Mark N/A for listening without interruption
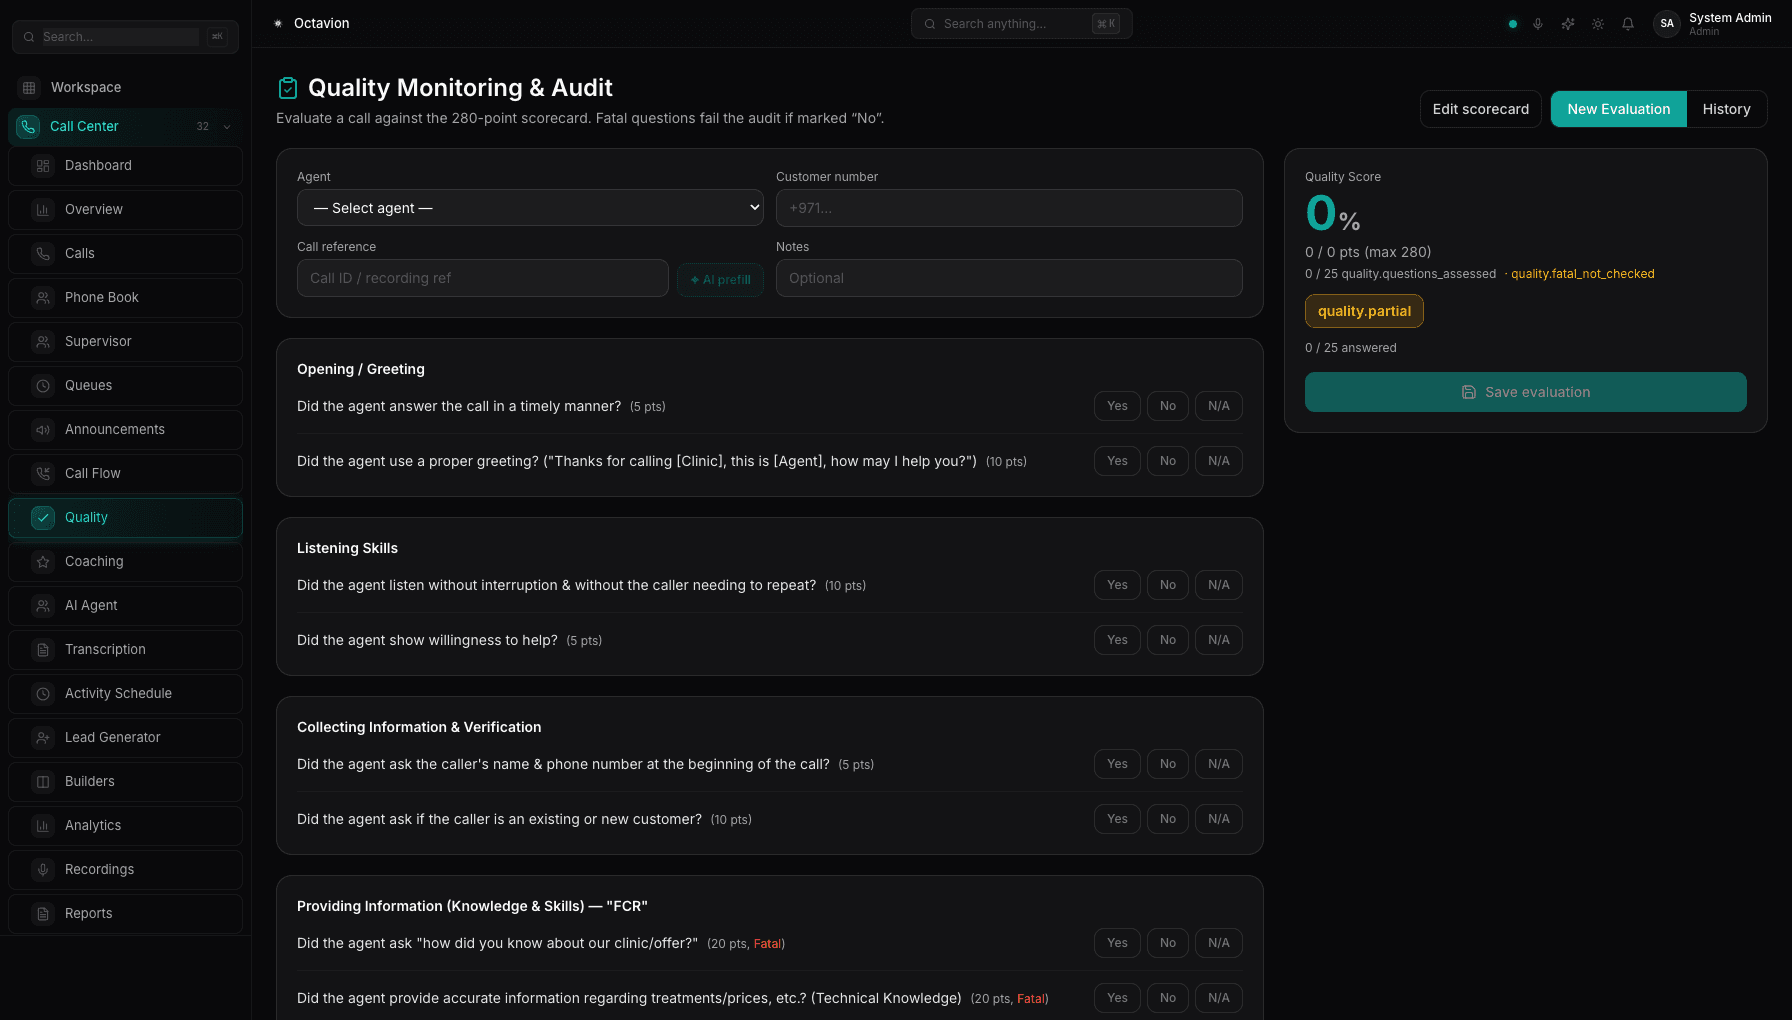 click(1219, 585)
